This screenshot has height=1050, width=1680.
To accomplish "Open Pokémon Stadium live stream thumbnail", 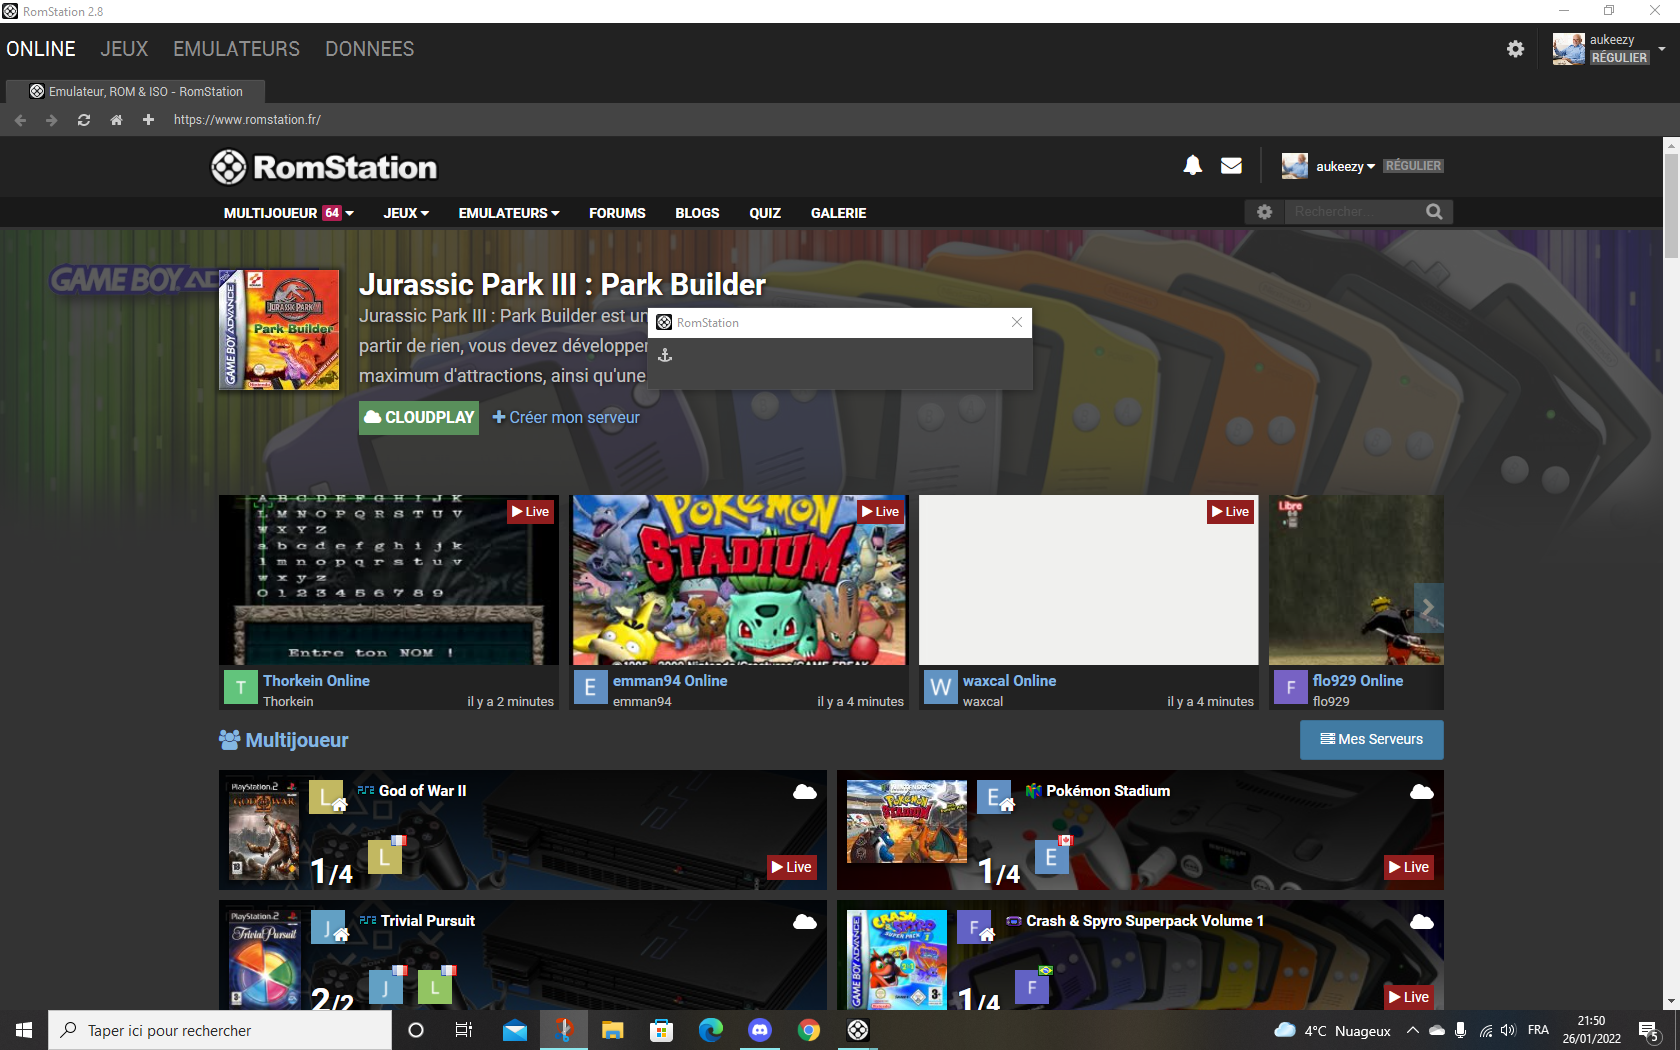I will coord(738,580).
